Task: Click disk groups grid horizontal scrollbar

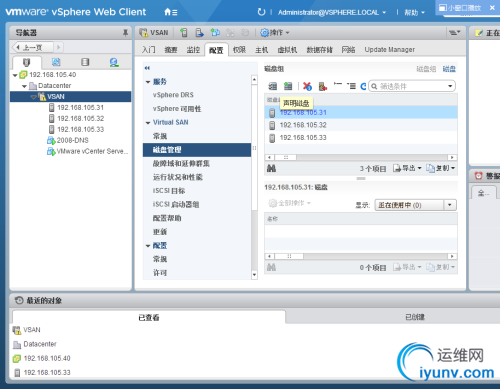Action: tap(361, 157)
